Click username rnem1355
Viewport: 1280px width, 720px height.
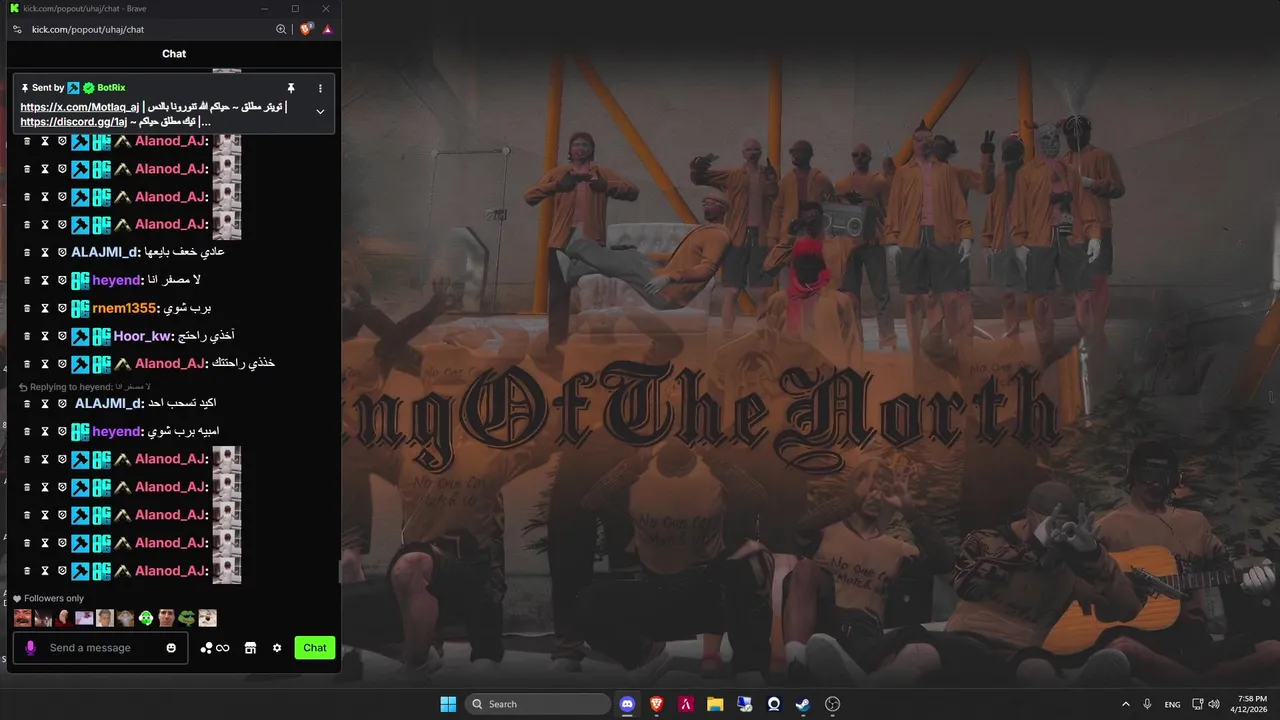coord(126,308)
